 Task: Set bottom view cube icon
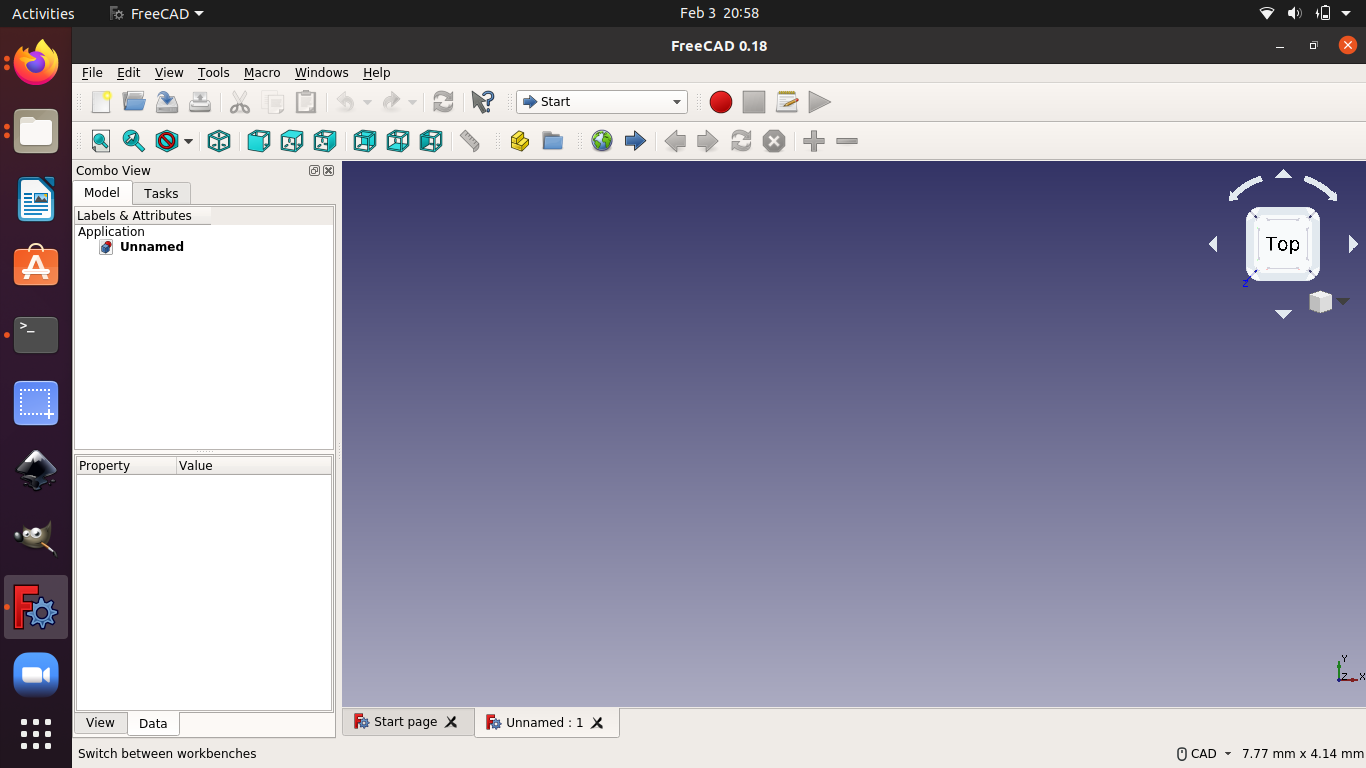398,141
